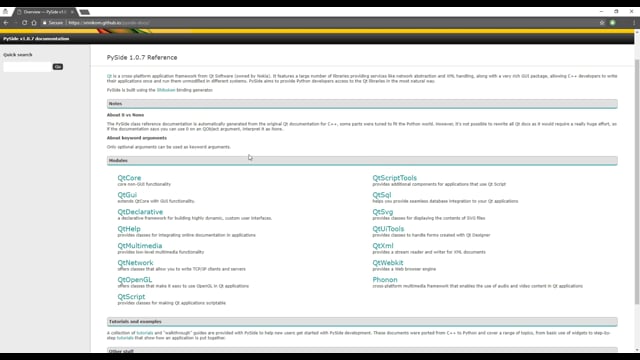Open the Qt link in the intro paragraph
Image resolution: width=640 pixels, height=360 pixels.
click(109, 76)
